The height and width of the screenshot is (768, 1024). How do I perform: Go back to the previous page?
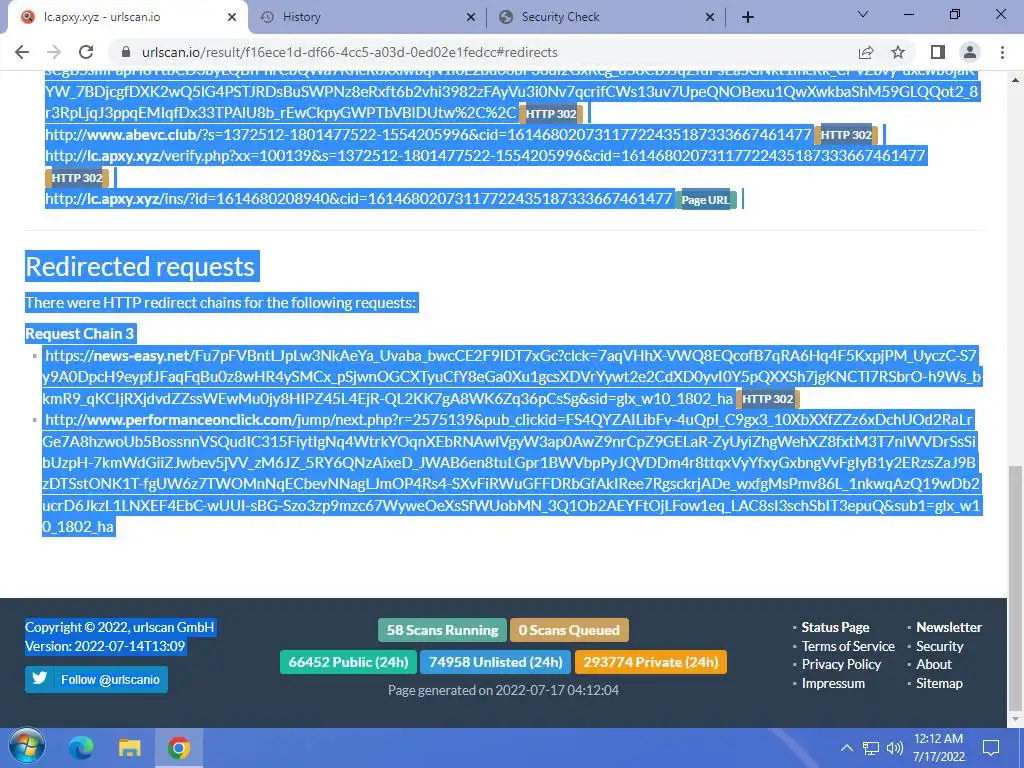[22, 52]
